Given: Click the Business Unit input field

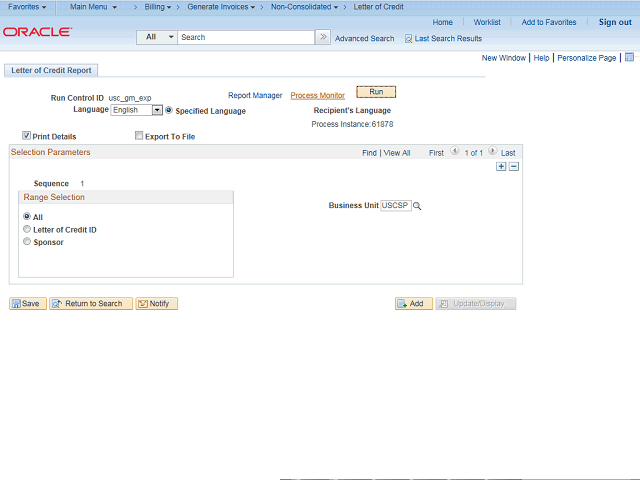Looking at the screenshot, I should 396,205.
